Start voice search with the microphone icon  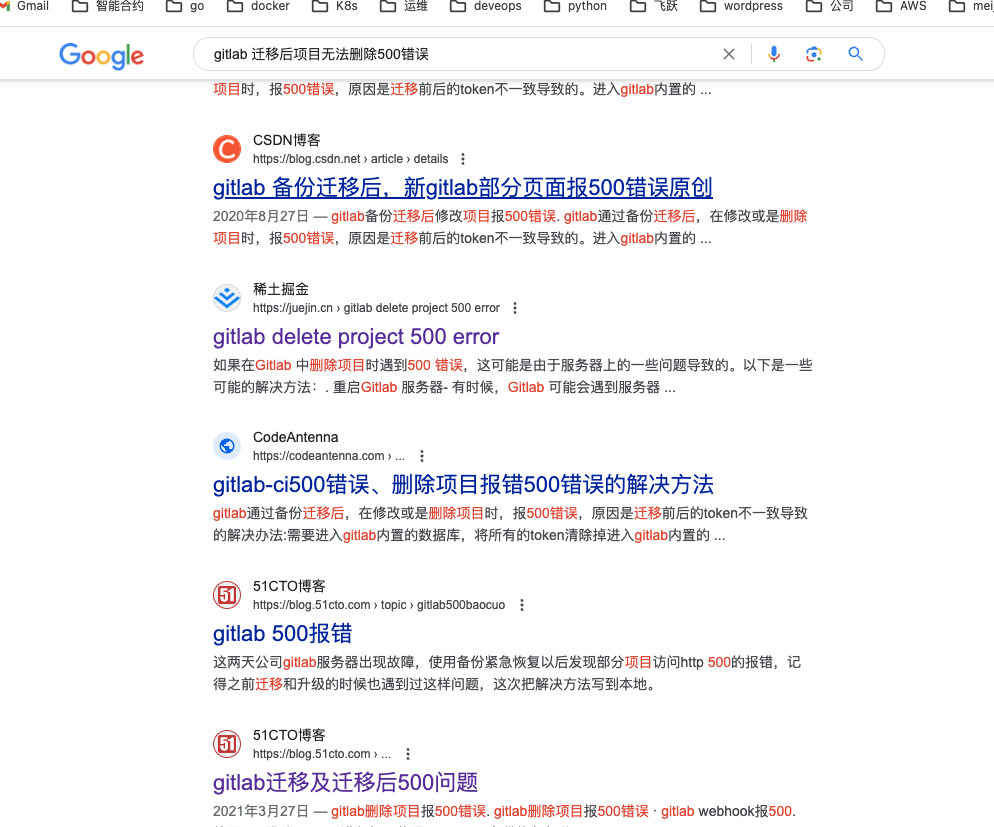773,54
